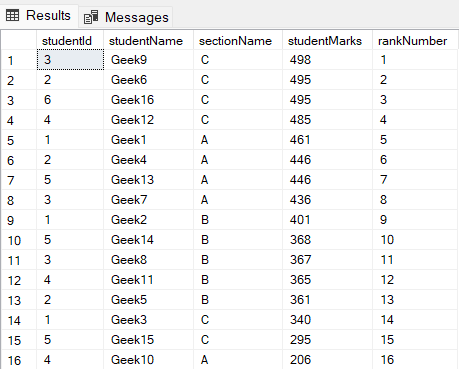This screenshot has height=369, width=459.
Task: Click the cell containing Geek14
Action: 149,240
